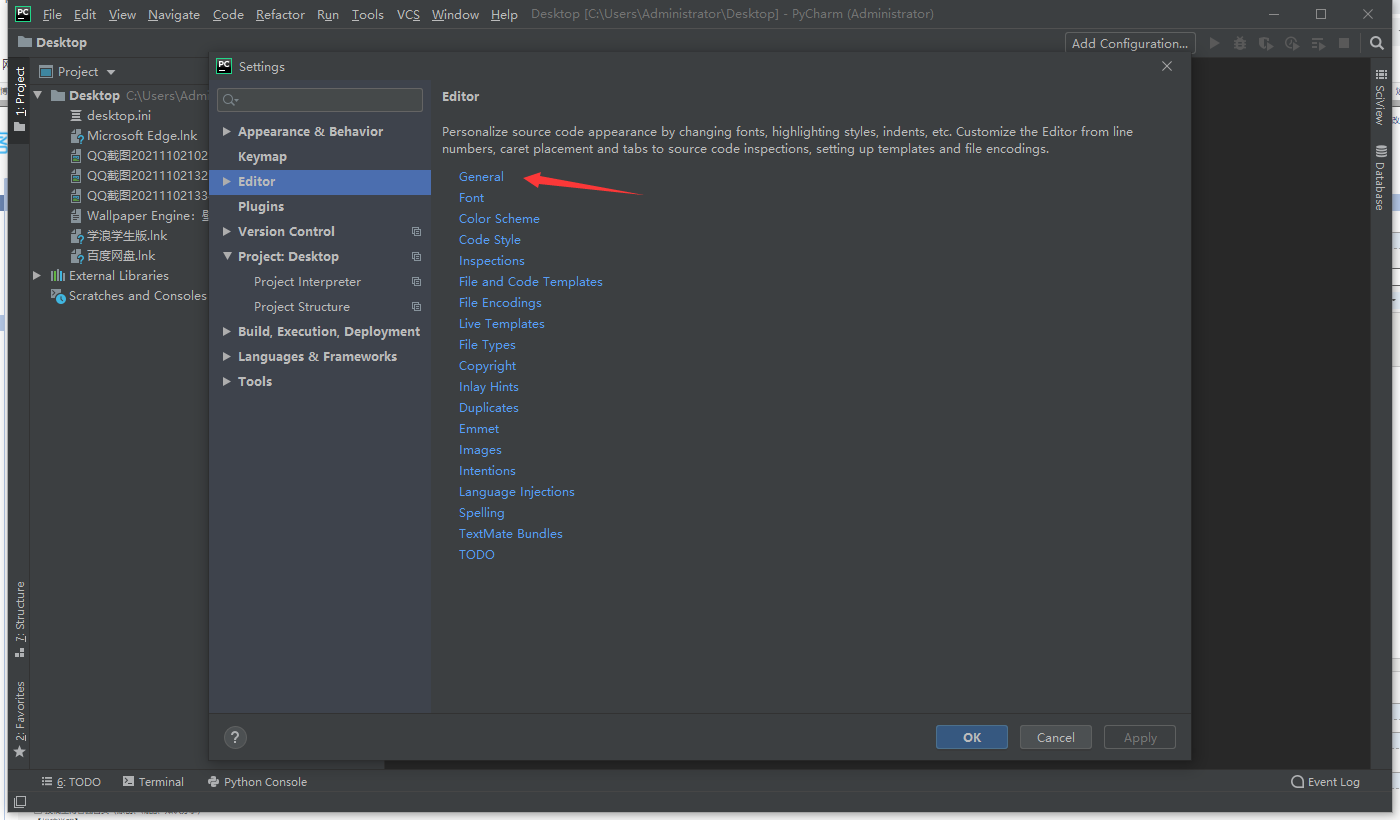The width and height of the screenshot is (1400, 820).
Task: Open the File Encodings link
Action: tap(500, 302)
